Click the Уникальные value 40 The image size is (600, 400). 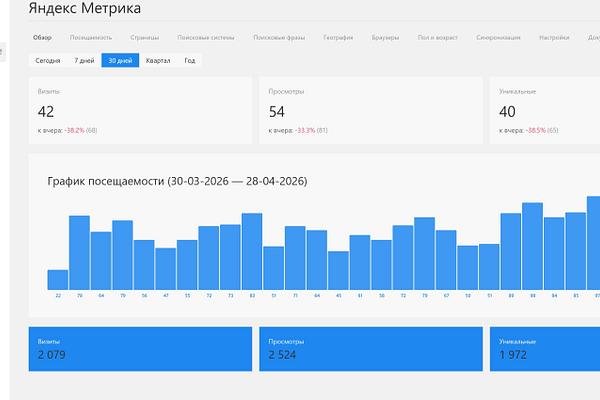[507, 112]
